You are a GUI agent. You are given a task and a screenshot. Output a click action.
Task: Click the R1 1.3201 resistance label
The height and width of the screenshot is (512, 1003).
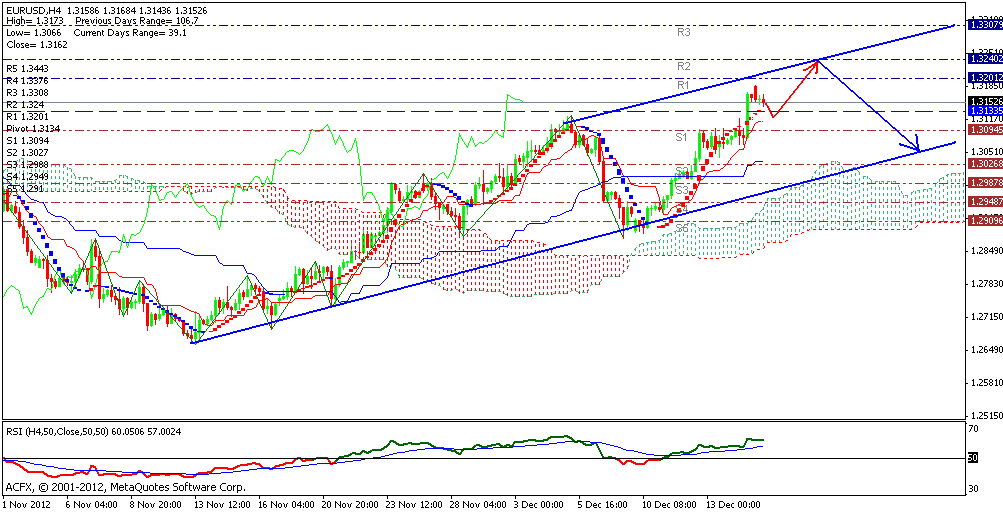(27, 116)
